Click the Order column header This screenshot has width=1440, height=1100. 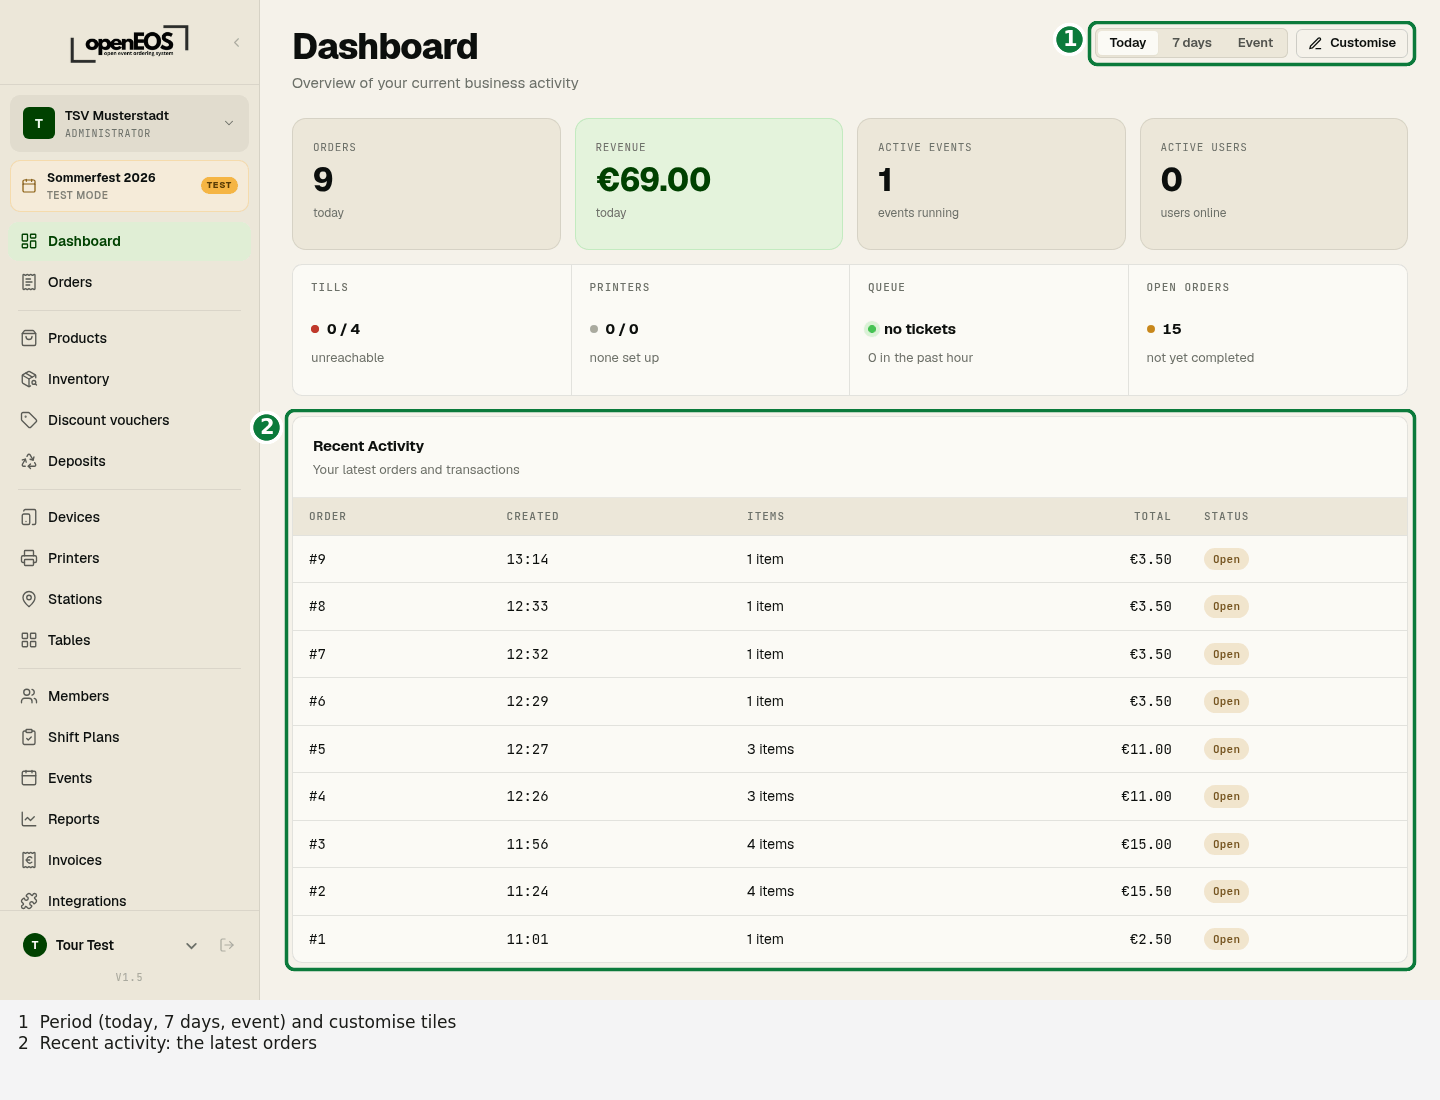tap(327, 517)
